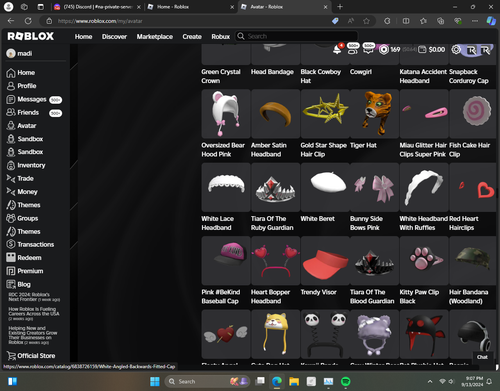
Task: Open Edge Copilot icon
Action: [x=491, y=21]
